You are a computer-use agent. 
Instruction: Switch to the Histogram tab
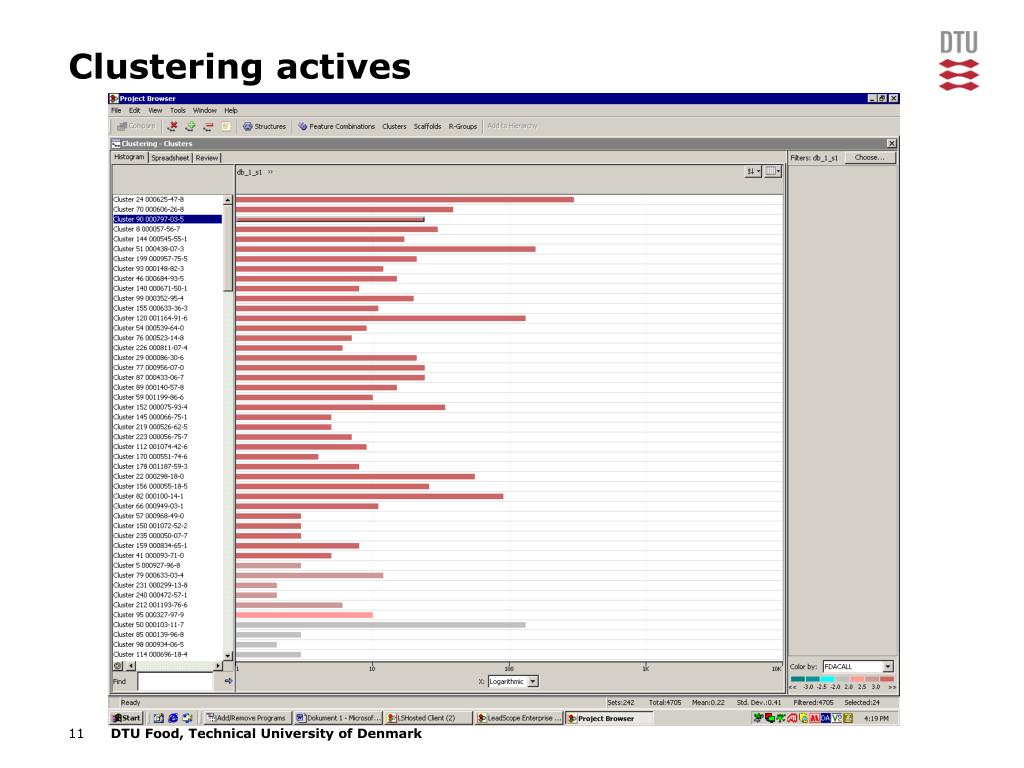pyautogui.click(x=129, y=157)
